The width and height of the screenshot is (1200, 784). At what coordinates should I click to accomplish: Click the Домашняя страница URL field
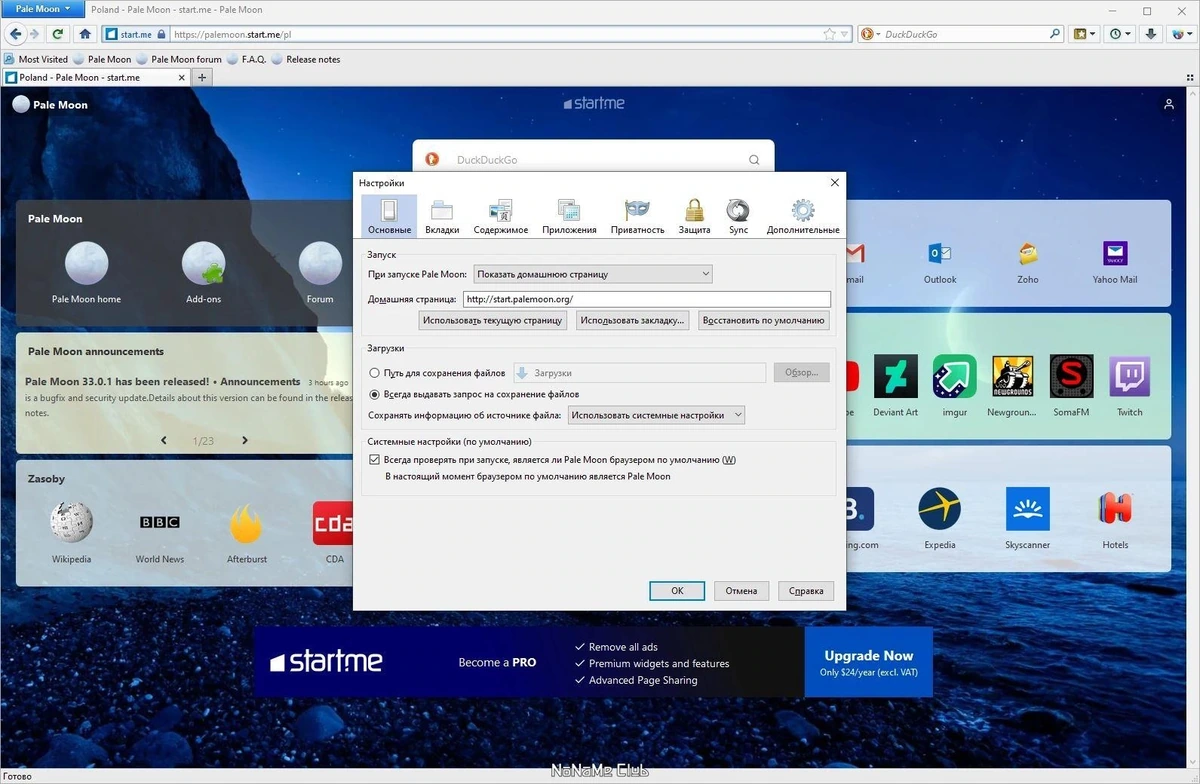tap(646, 299)
